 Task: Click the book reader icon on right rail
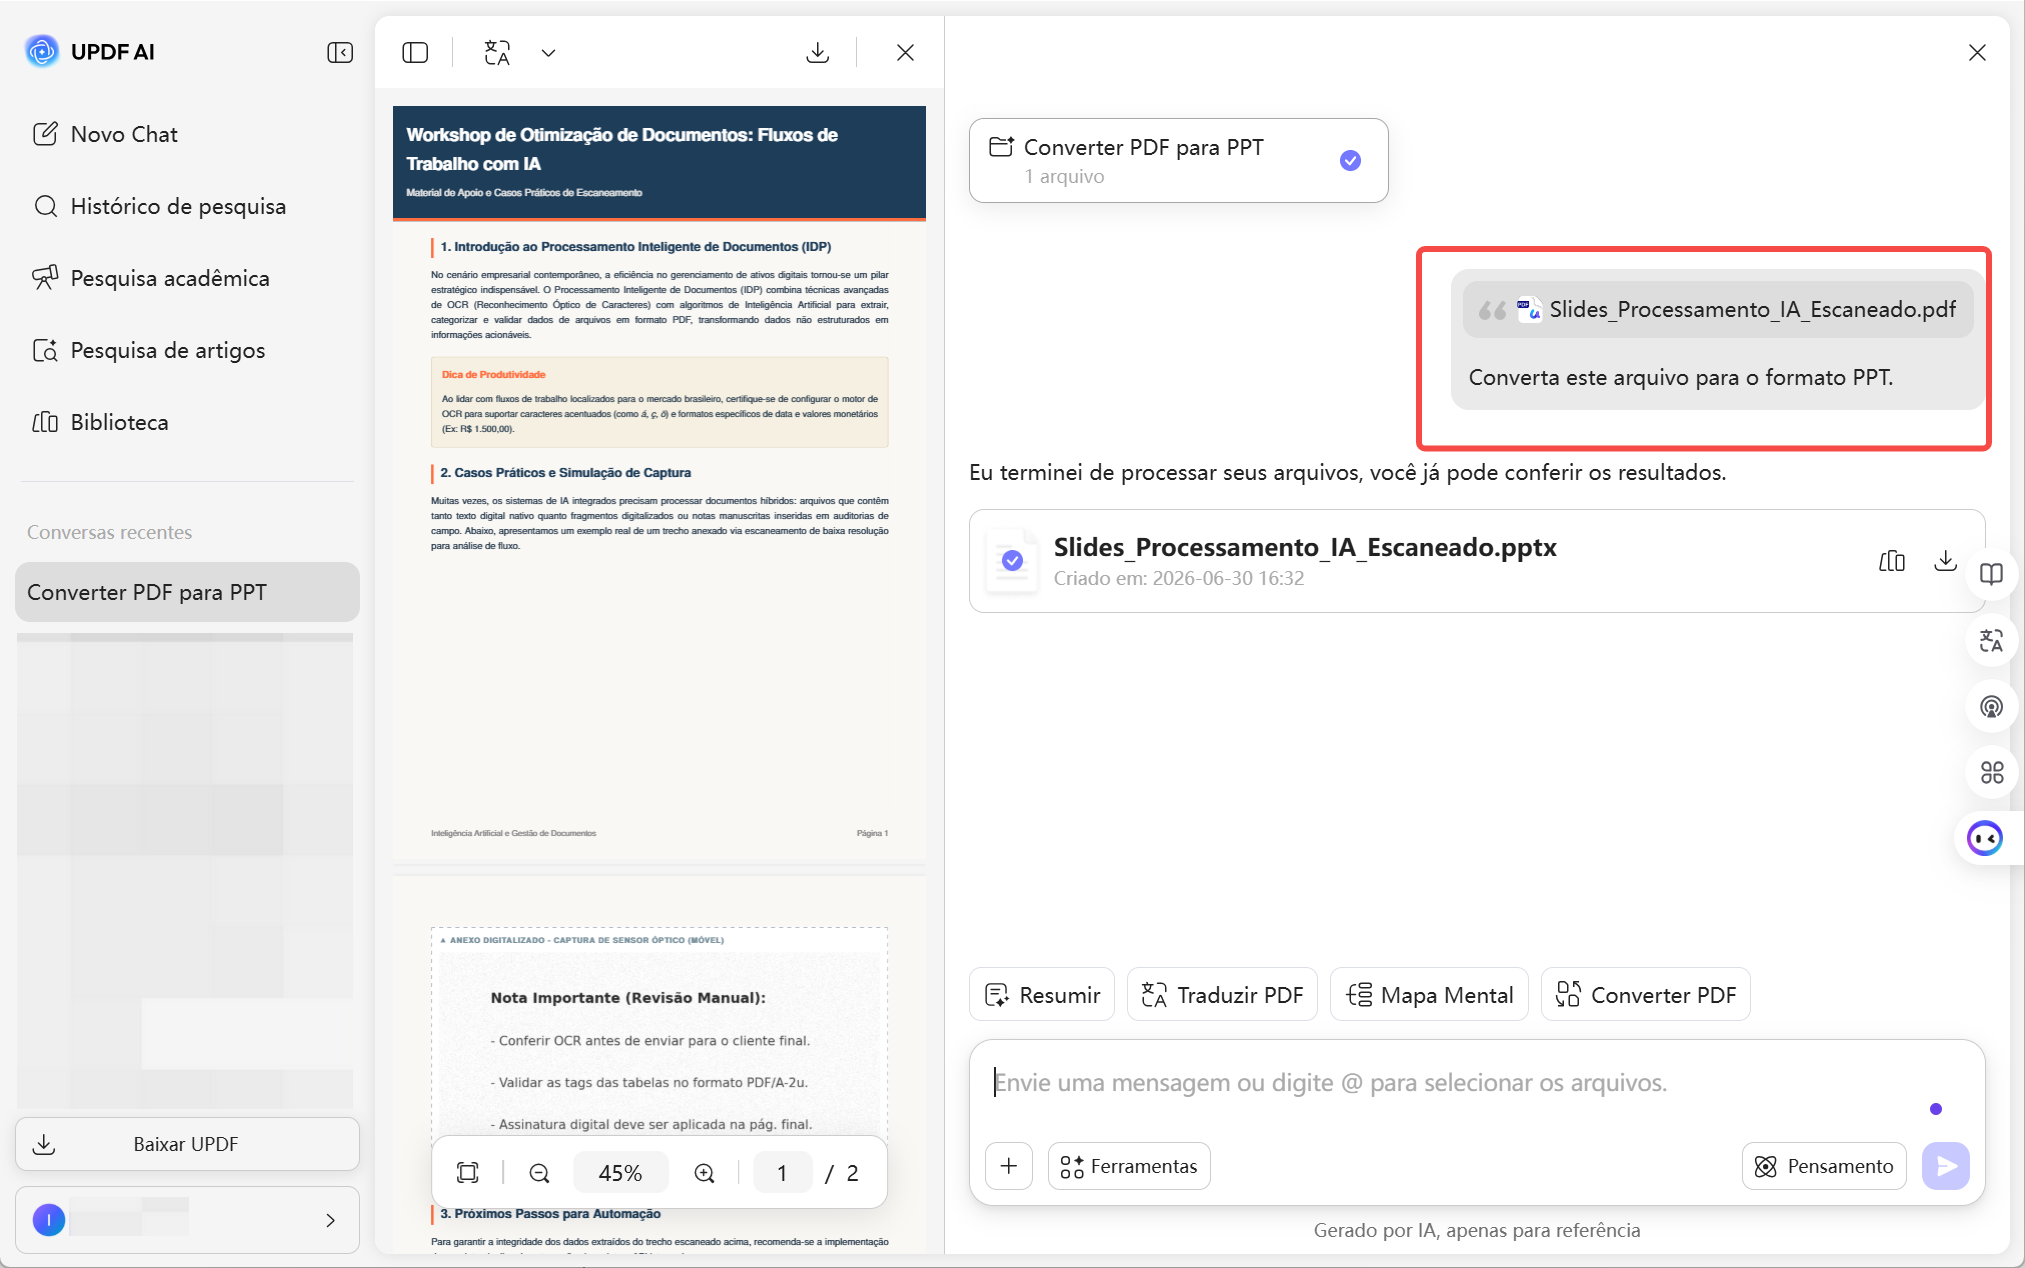pyautogui.click(x=1992, y=574)
